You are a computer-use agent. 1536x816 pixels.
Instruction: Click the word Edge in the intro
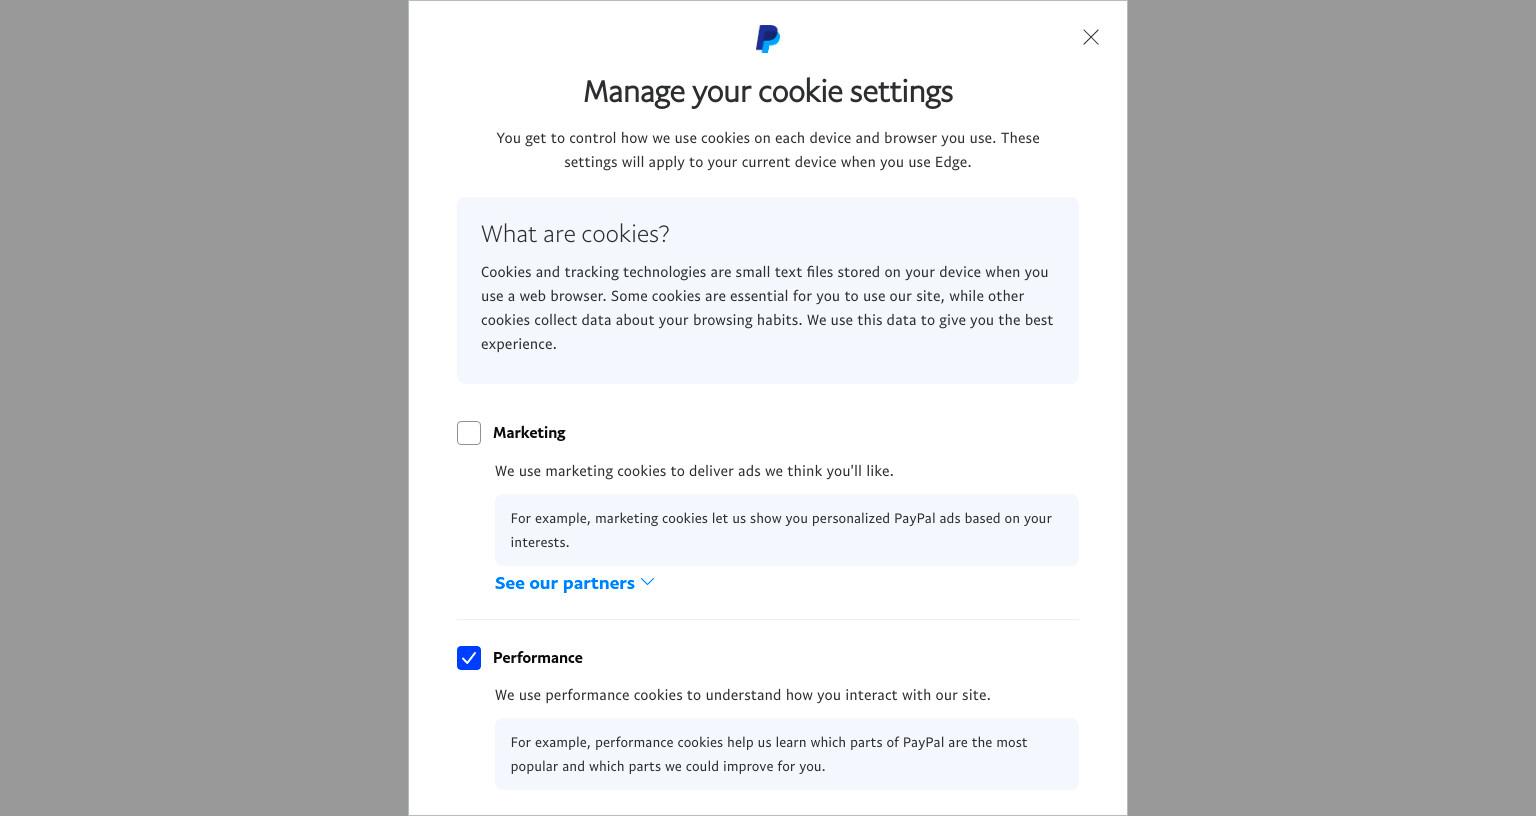click(951, 162)
